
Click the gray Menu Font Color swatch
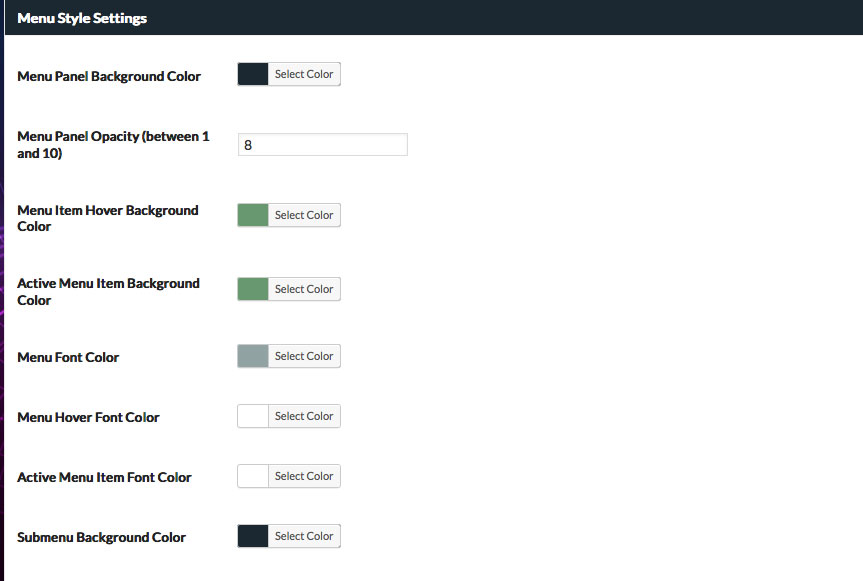253,356
